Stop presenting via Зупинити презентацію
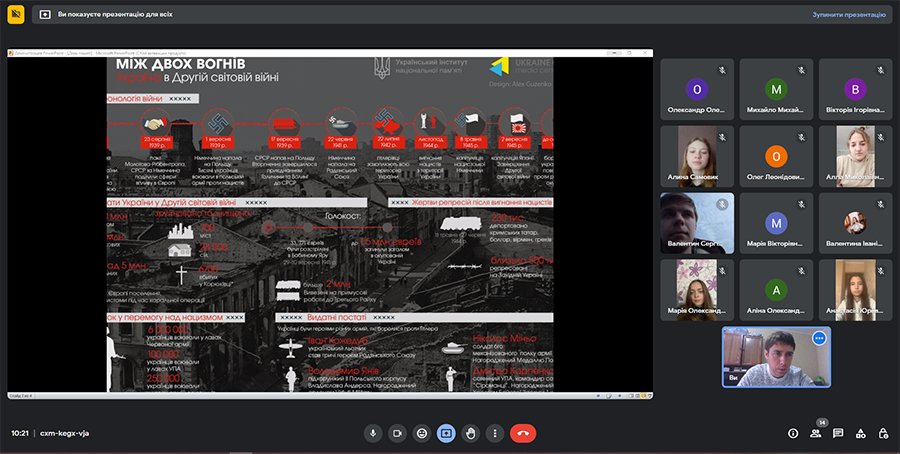This screenshot has width=900, height=454. [848, 14]
